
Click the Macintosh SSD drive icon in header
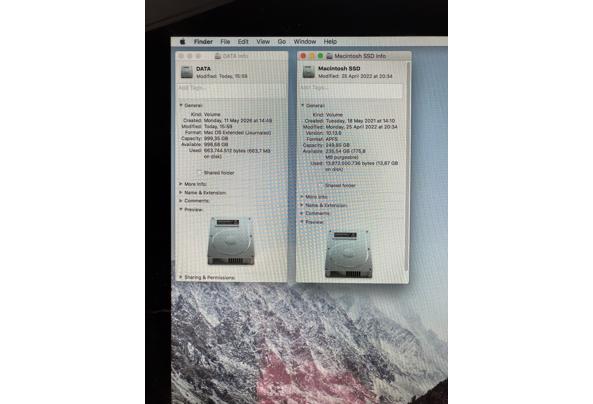[x=309, y=72]
